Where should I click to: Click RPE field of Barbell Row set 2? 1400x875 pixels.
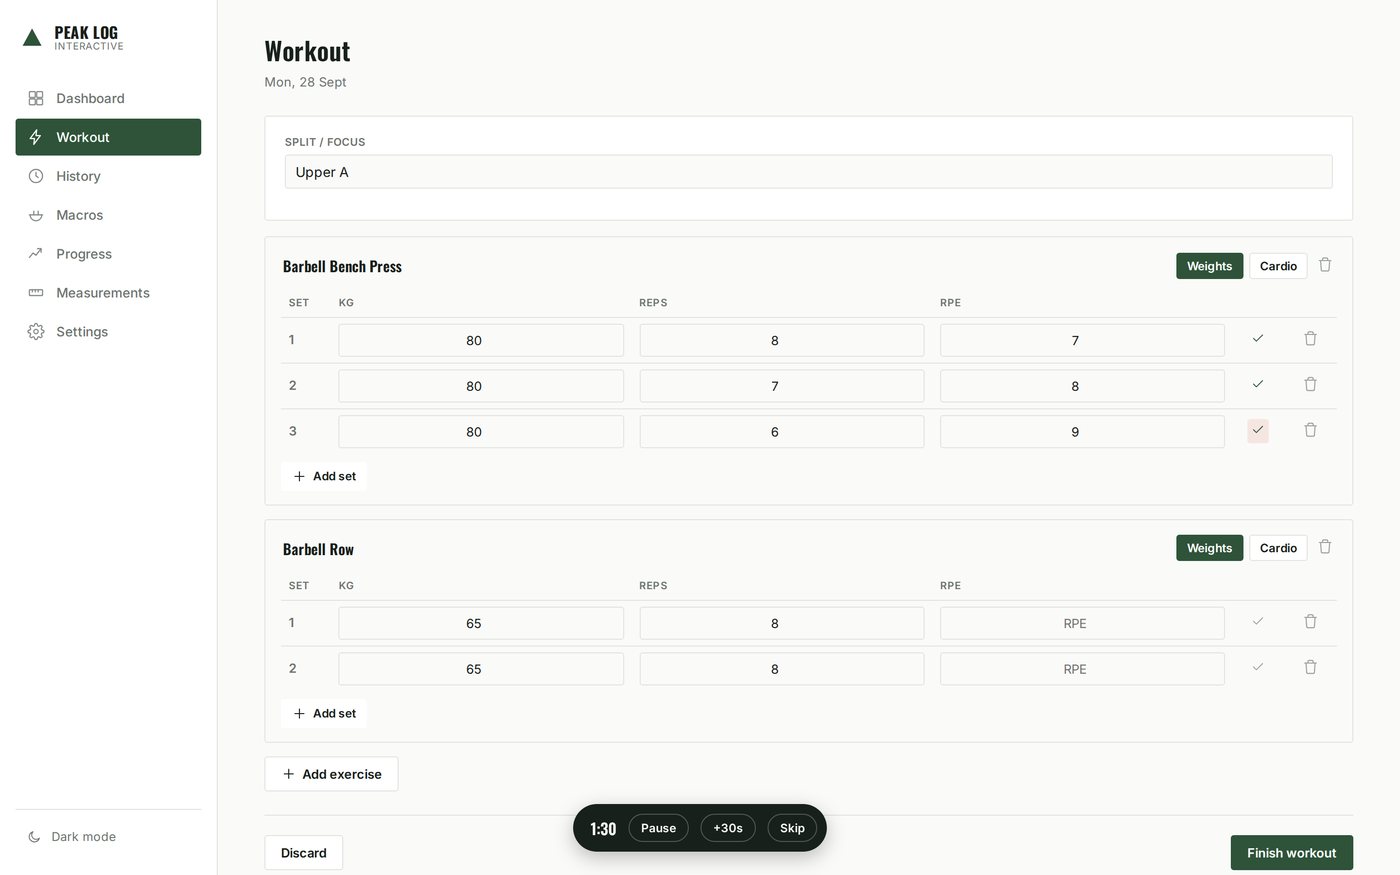click(x=1082, y=669)
